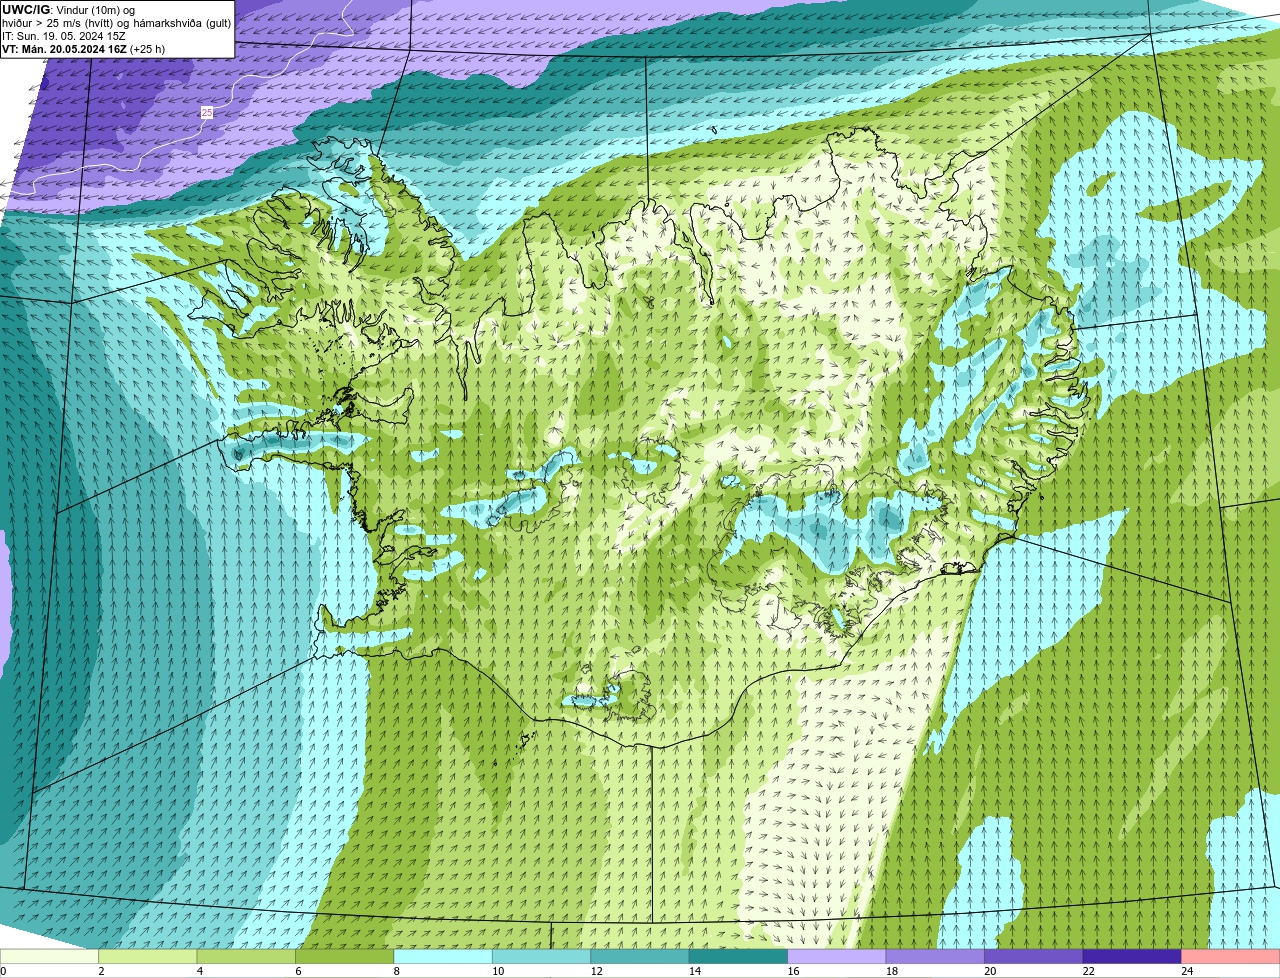Select the 'VT: Mán. 20.05.2024 16Z (+25 h)' line
1280x978 pixels.
[x=84, y=49]
